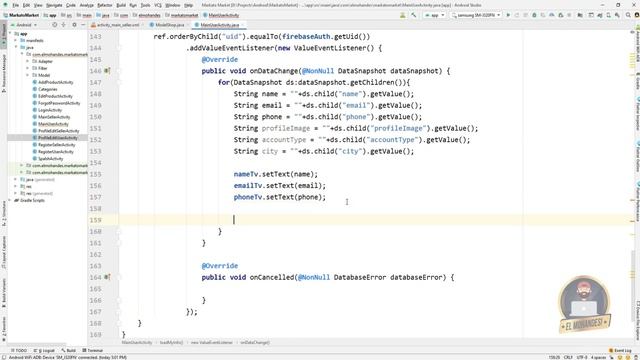Open LoginActivity in project tree

[50, 110]
